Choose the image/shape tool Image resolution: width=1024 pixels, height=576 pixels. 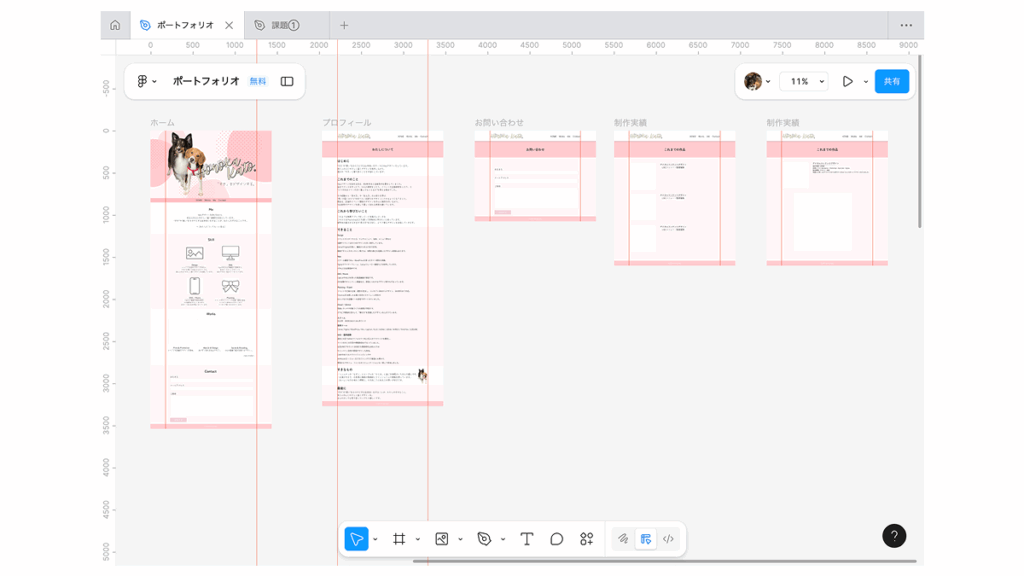pyautogui.click(x=441, y=539)
